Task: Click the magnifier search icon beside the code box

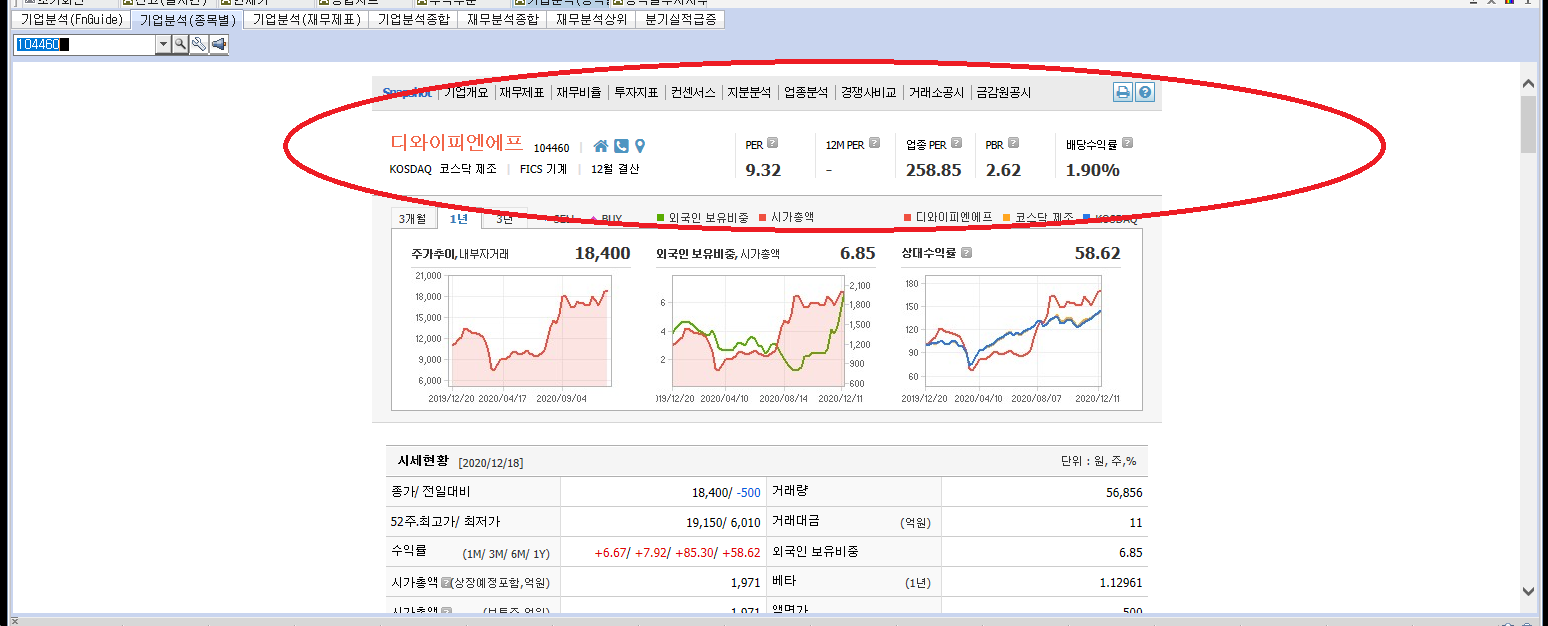Action: (x=180, y=44)
